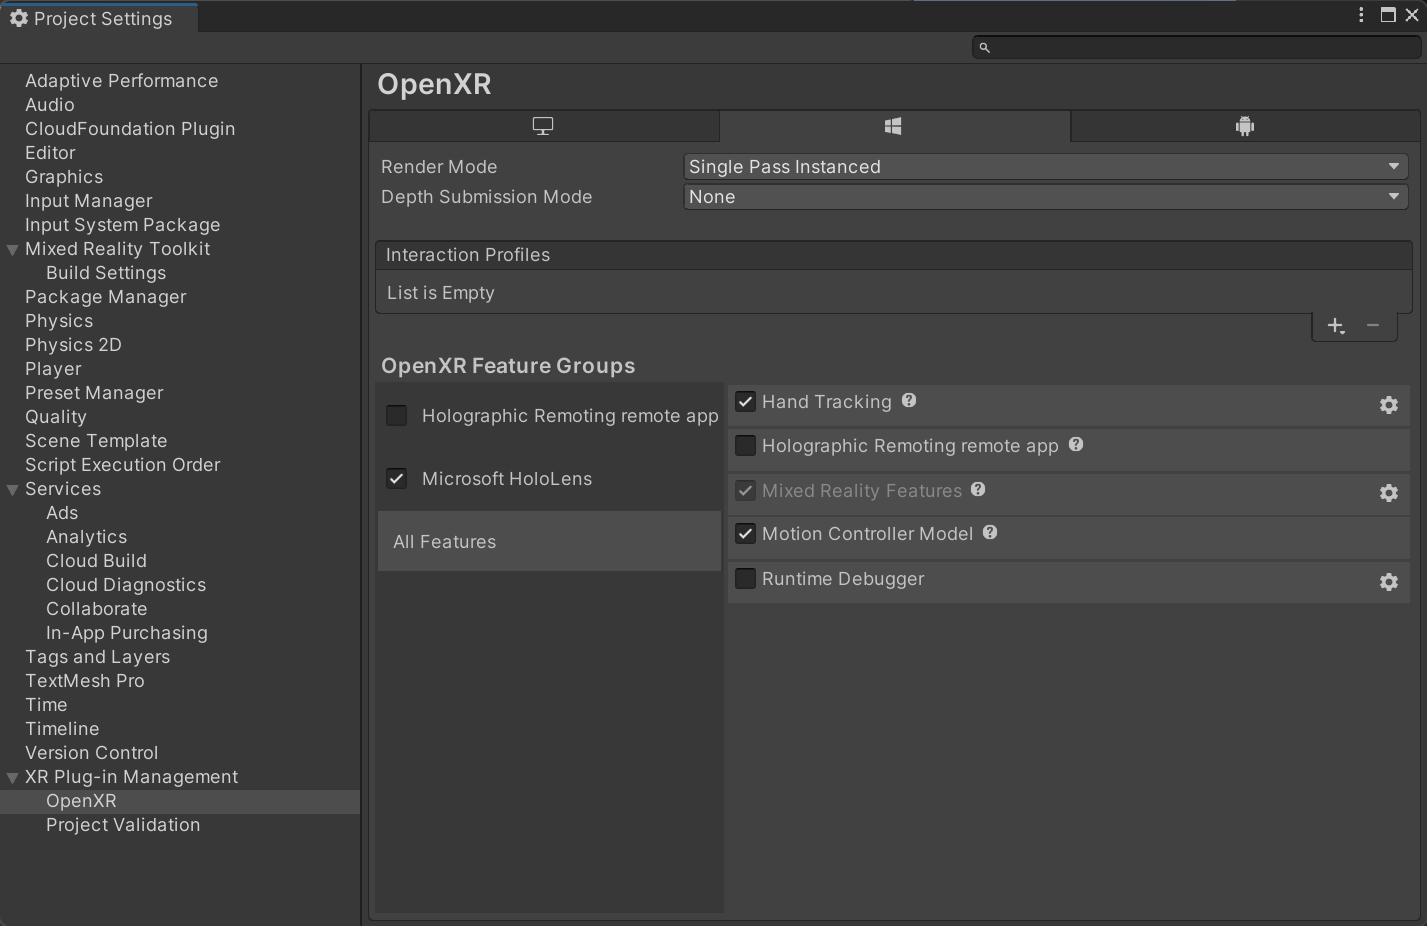The image size is (1427, 926).
Task: Select the All Features group
Action: 549,541
